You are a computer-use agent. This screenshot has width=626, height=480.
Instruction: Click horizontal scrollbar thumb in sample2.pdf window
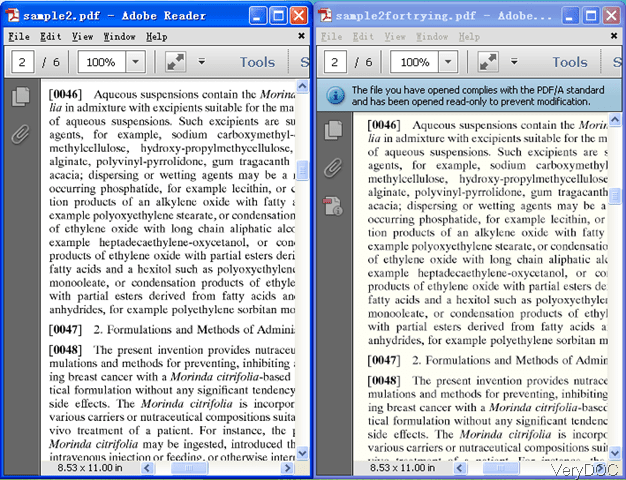click(x=189, y=468)
